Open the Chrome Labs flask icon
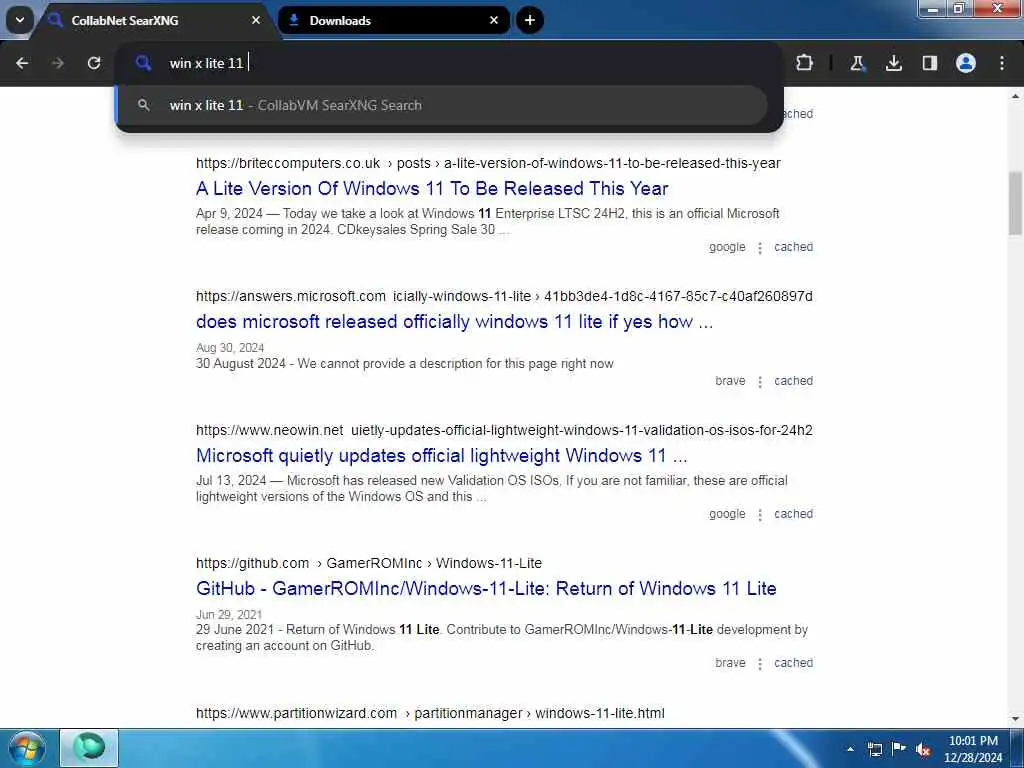The height and width of the screenshot is (768, 1024). (857, 63)
